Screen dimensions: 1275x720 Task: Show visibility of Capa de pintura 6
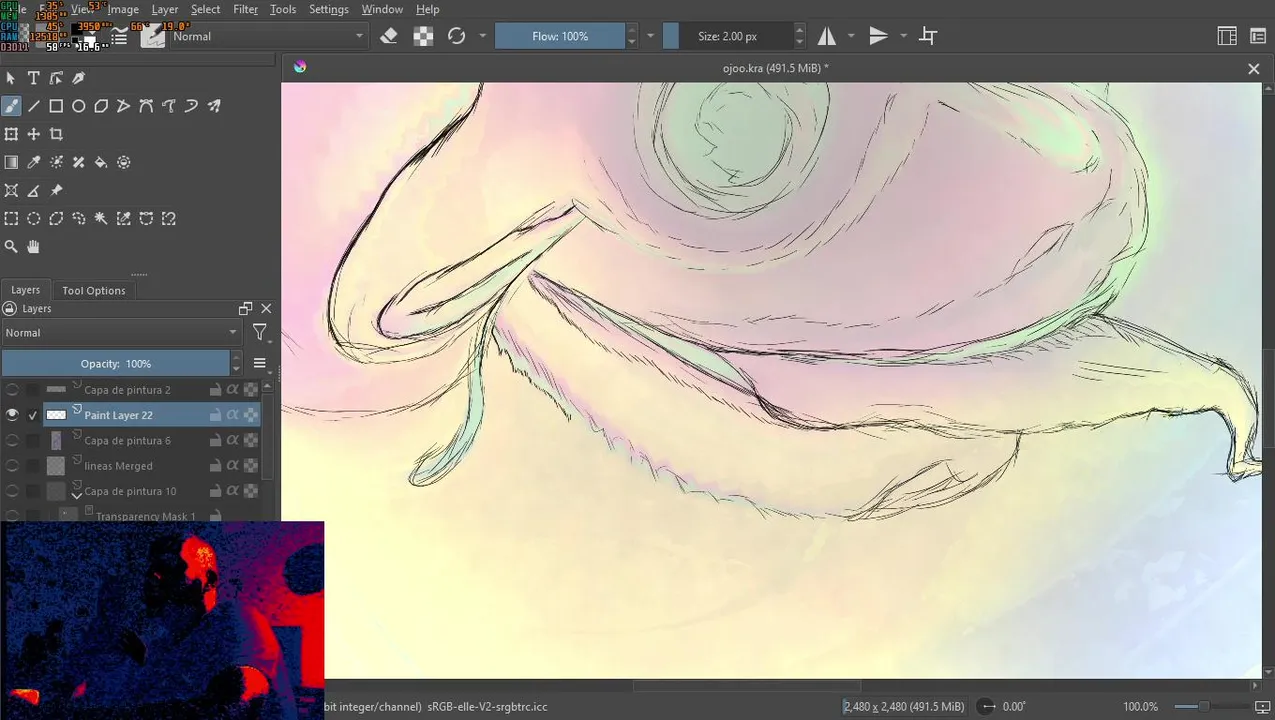(x=12, y=440)
